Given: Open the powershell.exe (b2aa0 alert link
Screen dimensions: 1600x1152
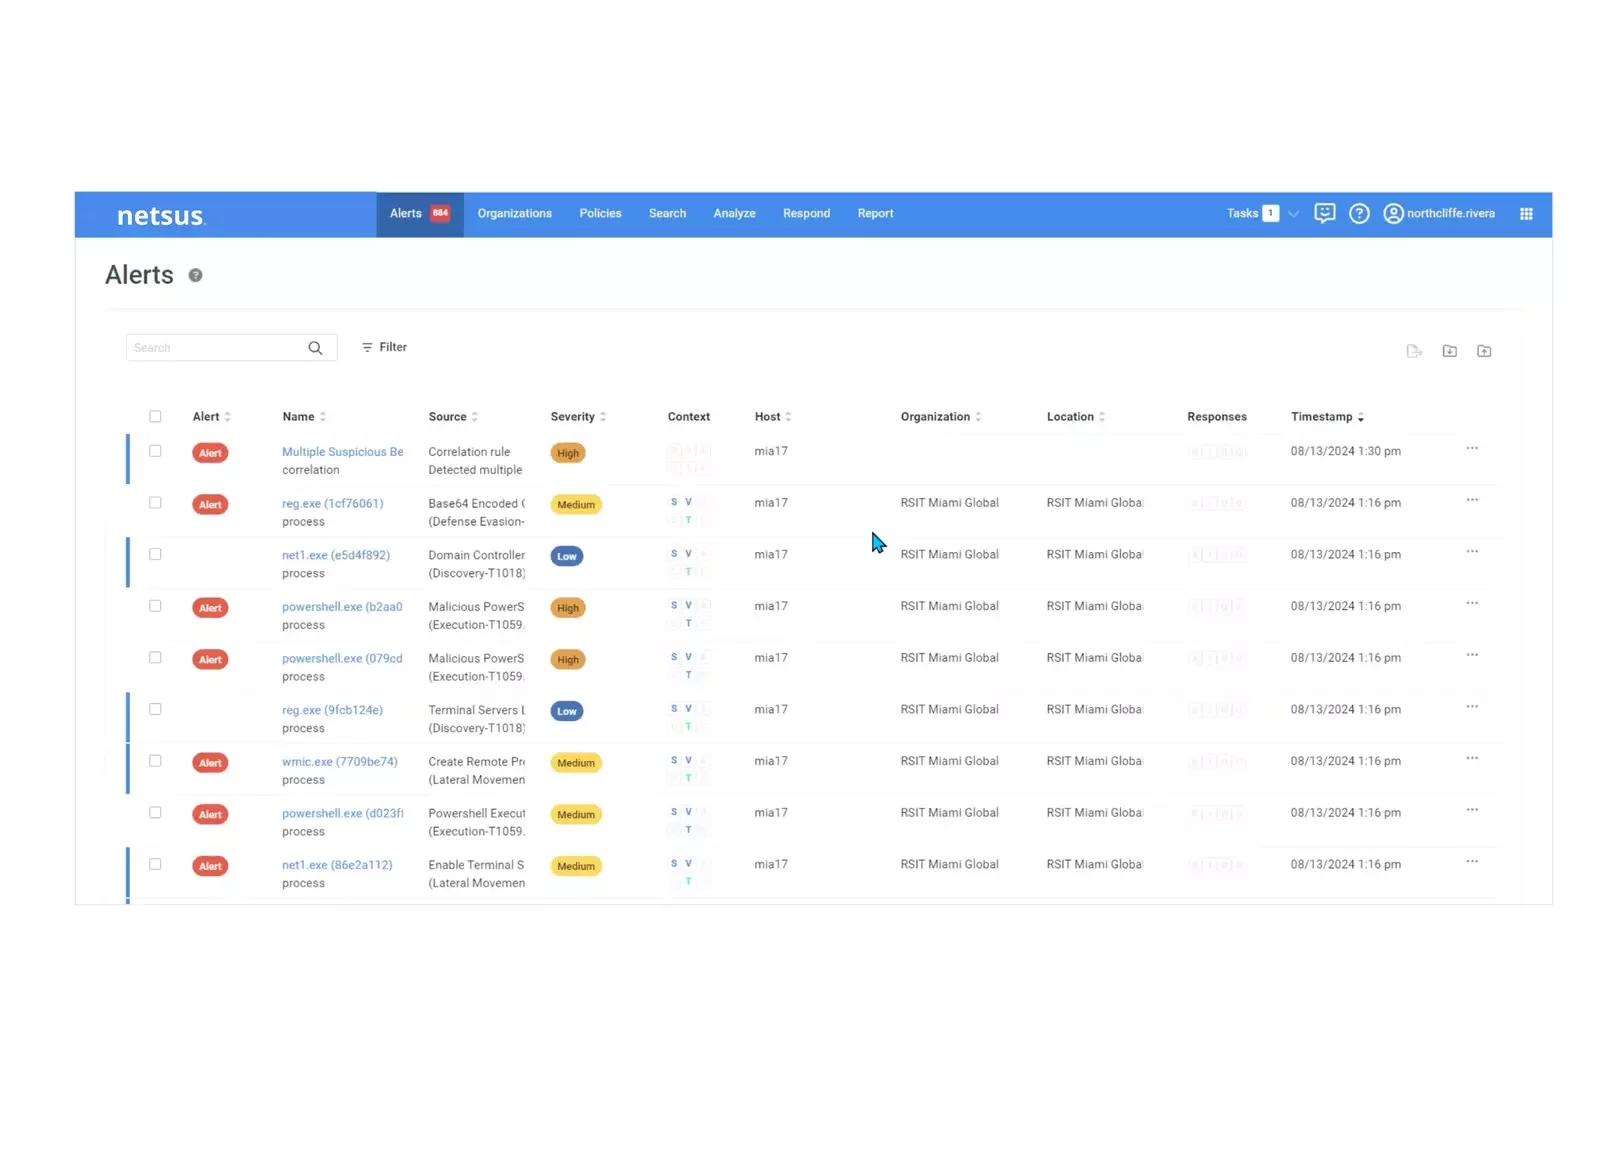Looking at the screenshot, I should click(x=342, y=607).
